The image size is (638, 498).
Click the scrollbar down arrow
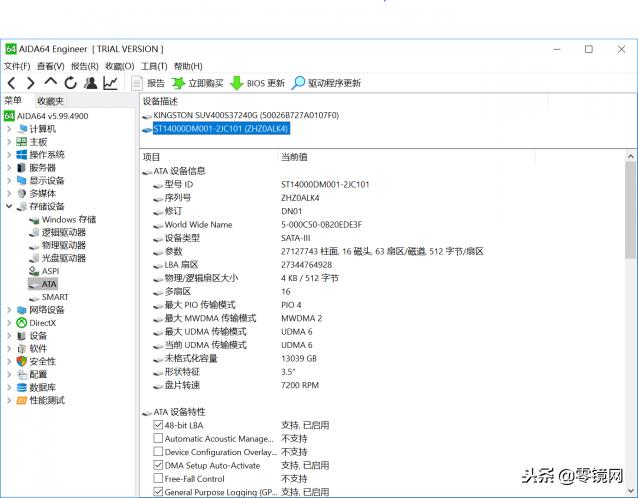[x=630, y=491]
